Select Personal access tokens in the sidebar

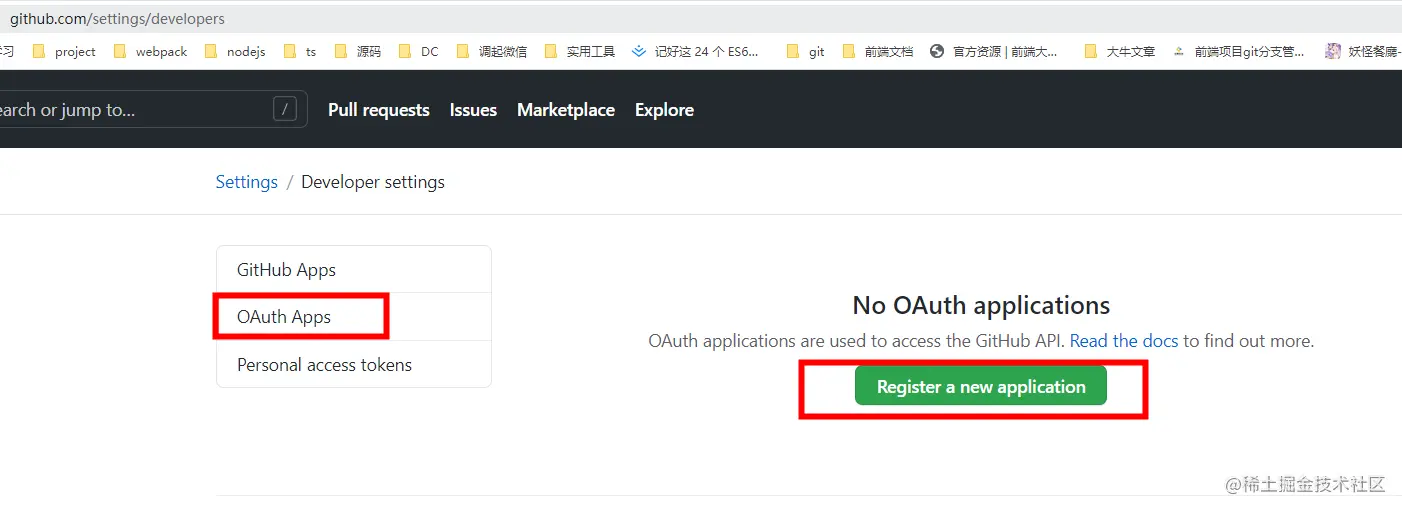[x=354, y=364]
